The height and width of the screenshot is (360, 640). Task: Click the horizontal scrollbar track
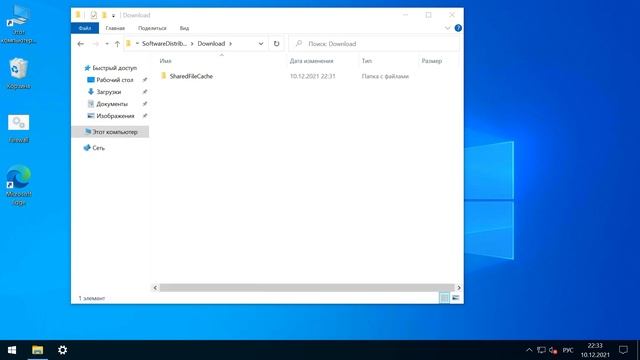point(307,288)
